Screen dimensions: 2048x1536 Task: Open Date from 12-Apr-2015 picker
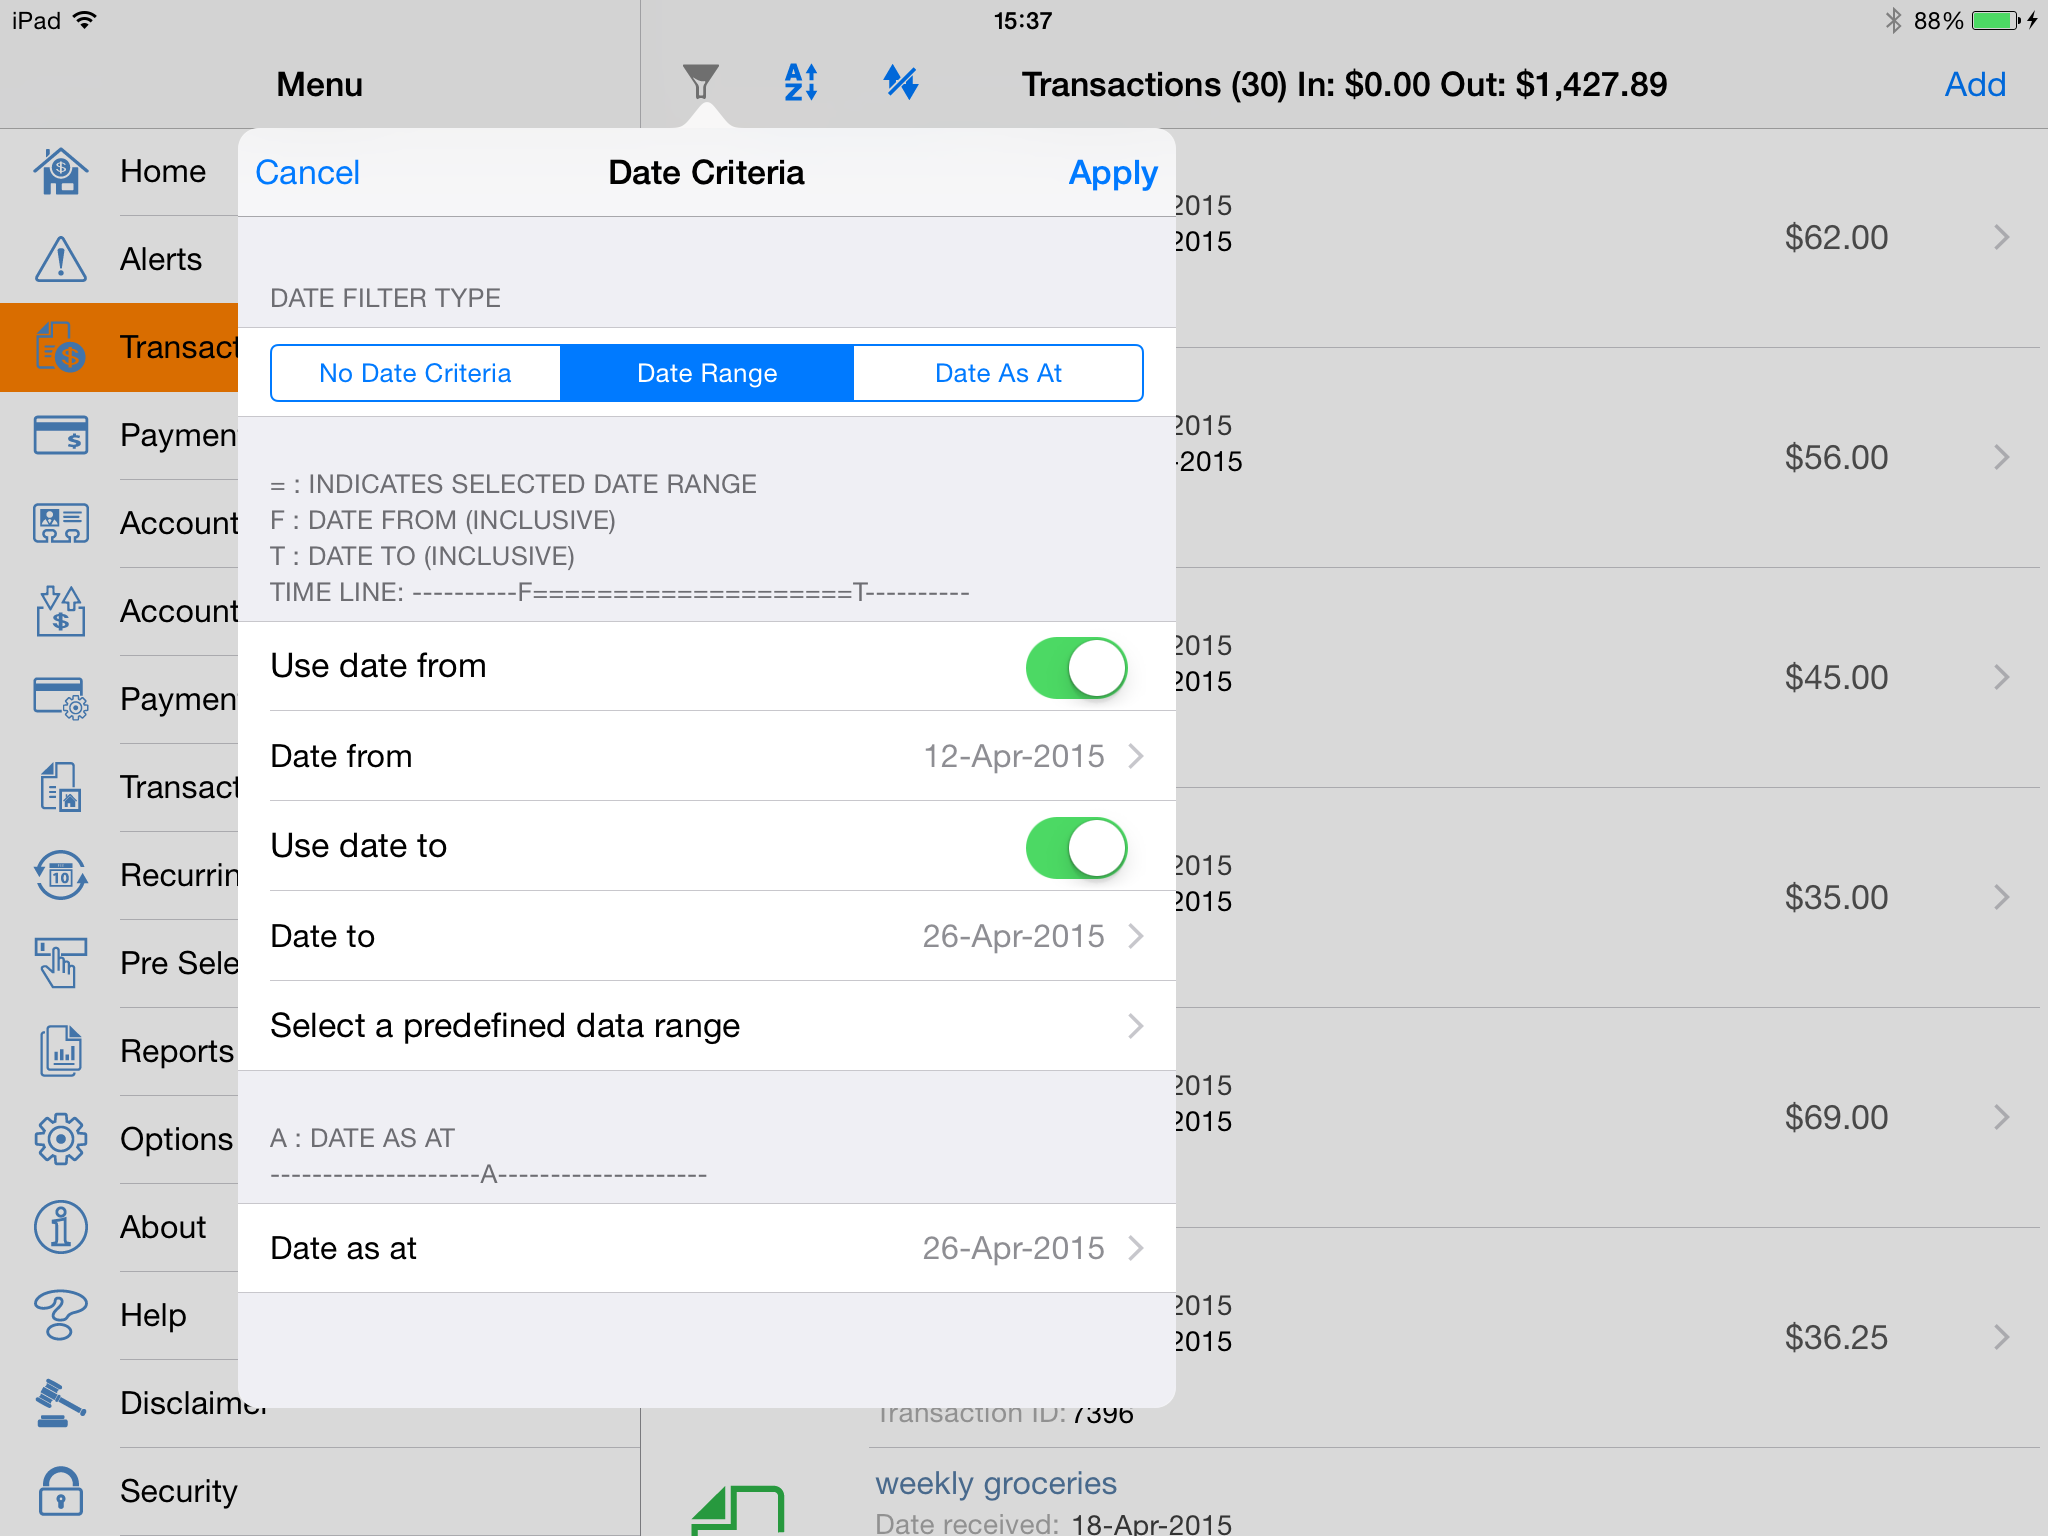click(706, 756)
